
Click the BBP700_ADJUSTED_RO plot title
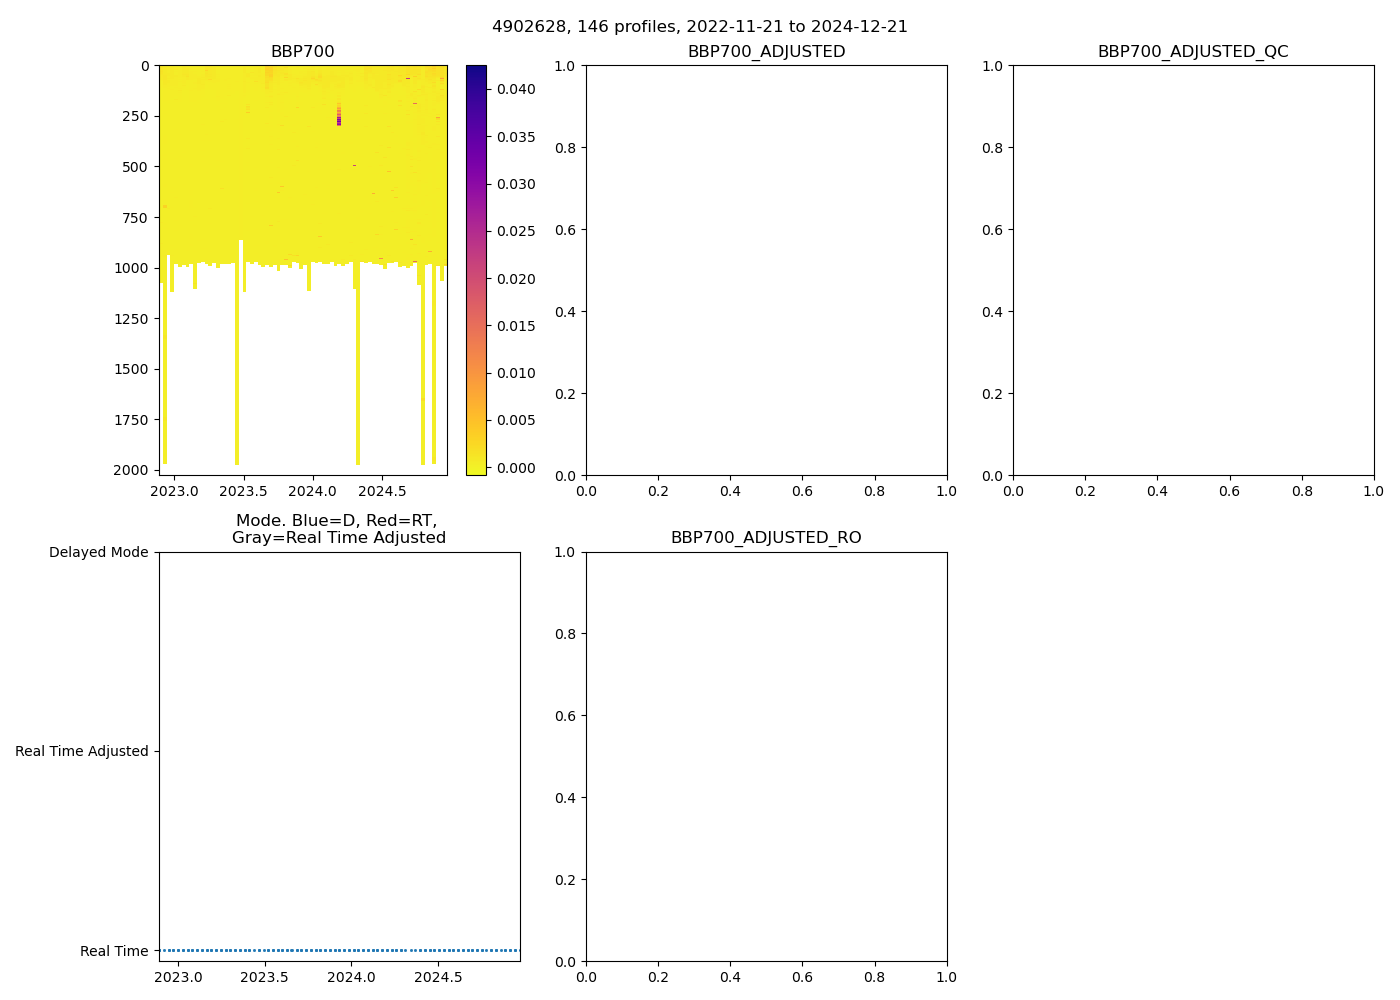coord(766,538)
